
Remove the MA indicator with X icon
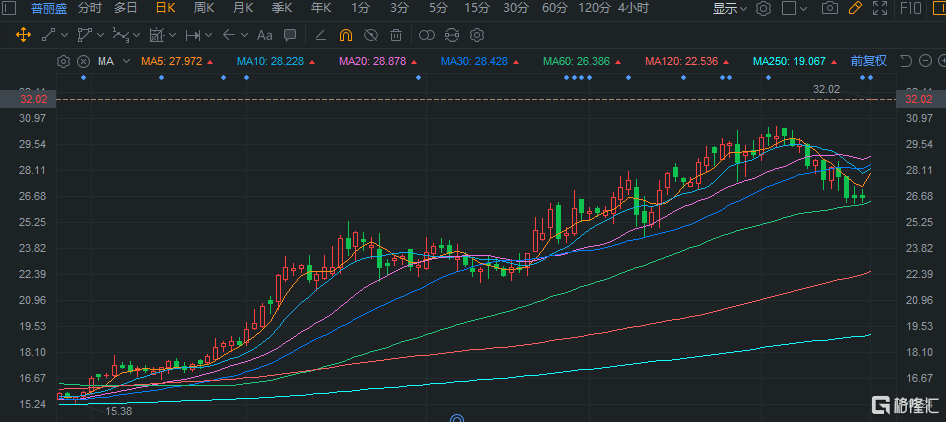click(84, 61)
